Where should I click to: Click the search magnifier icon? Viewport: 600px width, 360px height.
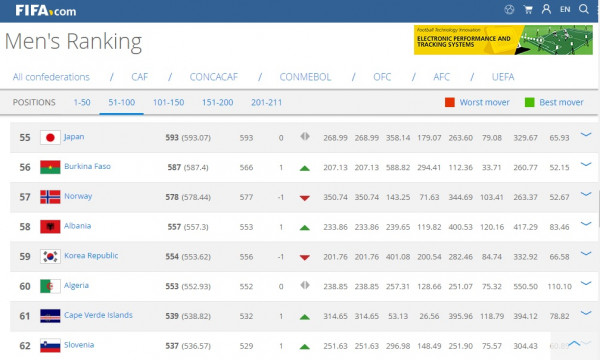(584, 9)
